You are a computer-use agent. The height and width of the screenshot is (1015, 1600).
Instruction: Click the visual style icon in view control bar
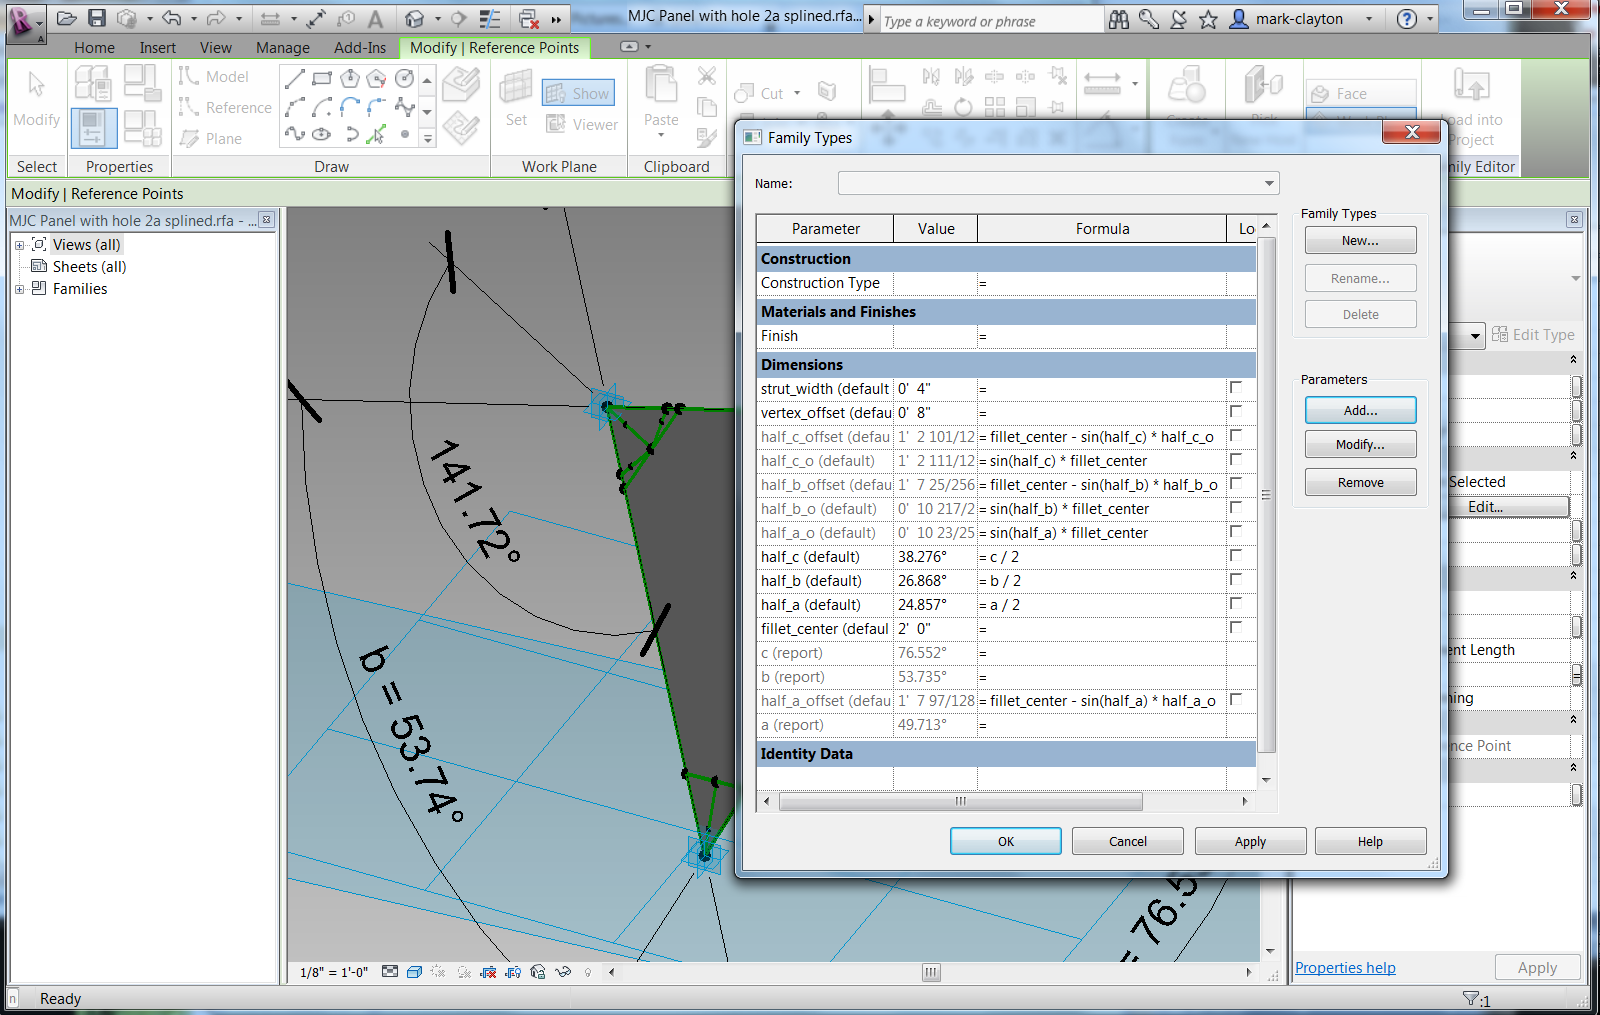[414, 972]
